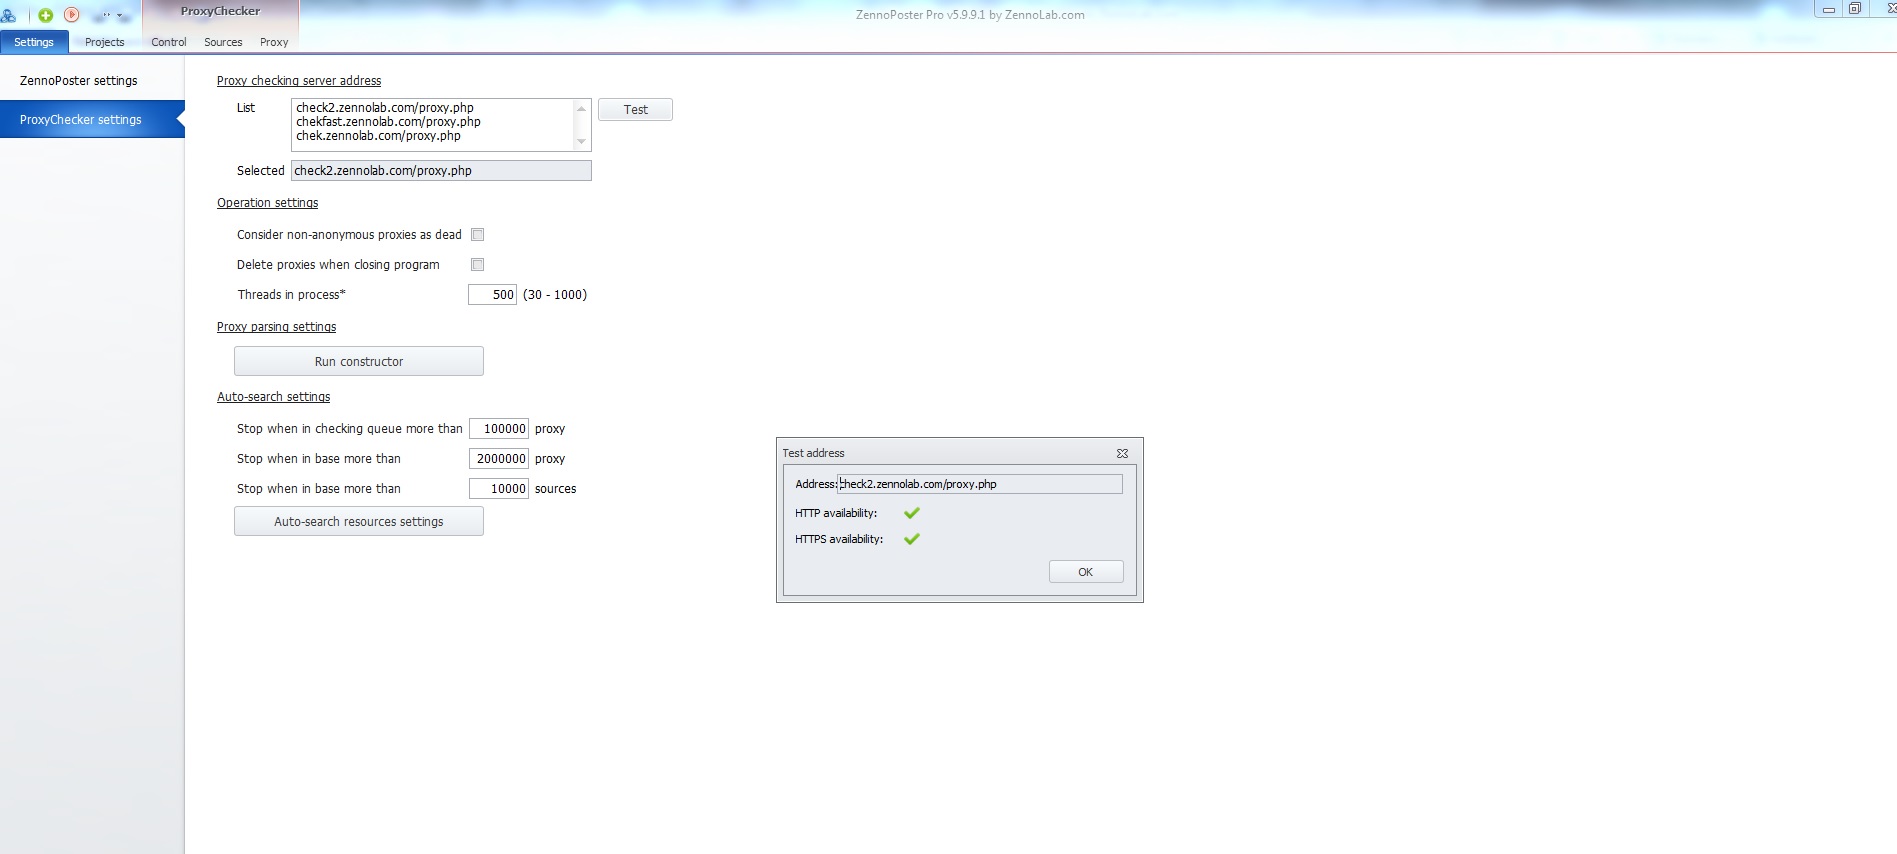The width and height of the screenshot is (1897, 854).
Task: Click the Operation settings heading
Action: 268,203
